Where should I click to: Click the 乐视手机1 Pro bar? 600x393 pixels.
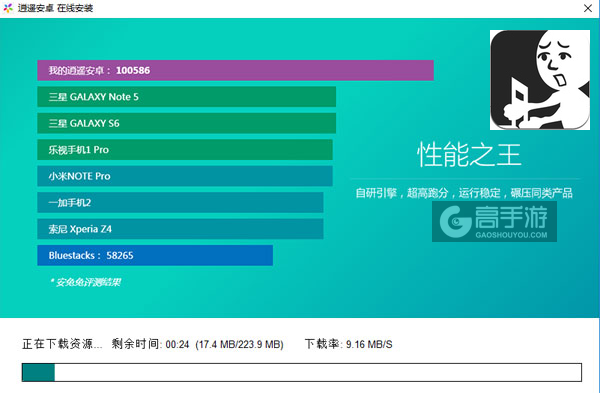click(185, 150)
